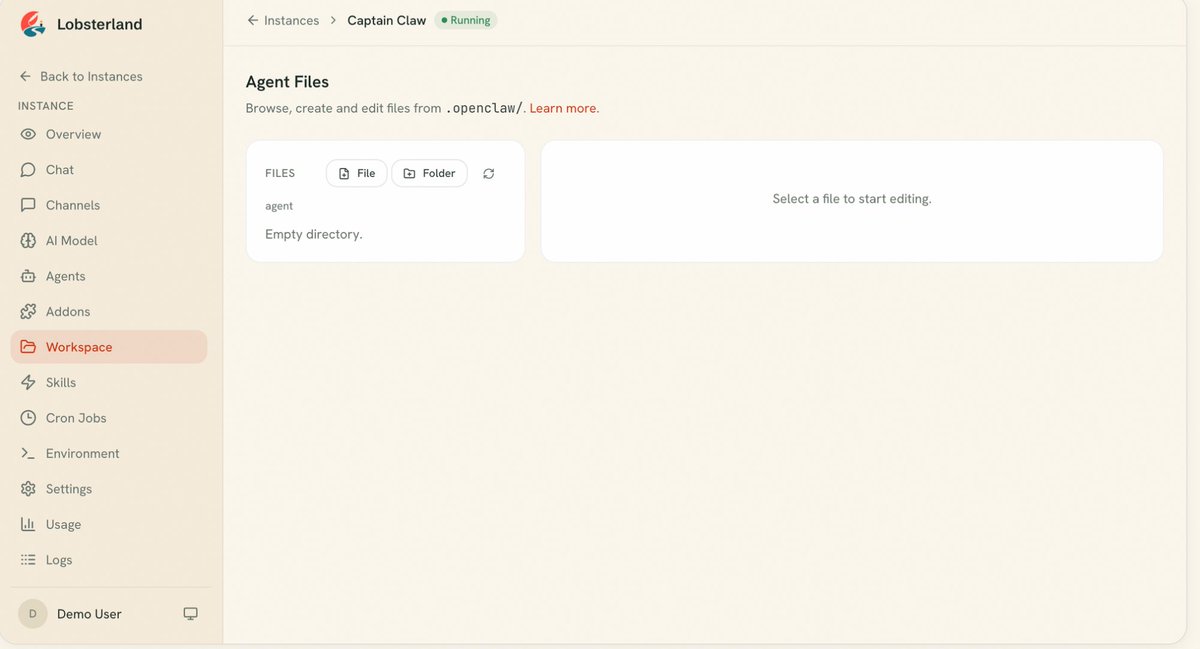Create a new Folder
This screenshot has width=1200, height=649.
[429, 173]
